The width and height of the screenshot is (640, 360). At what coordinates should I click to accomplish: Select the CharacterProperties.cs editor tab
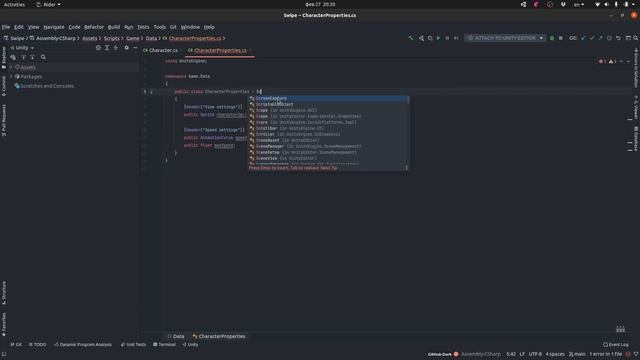click(x=220, y=50)
